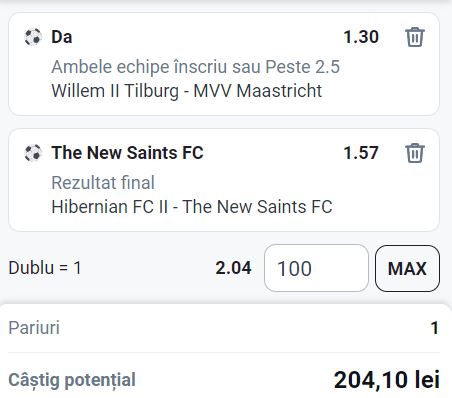
Task: Click the football icon beside The New Saints FC
Action: click(x=33, y=153)
